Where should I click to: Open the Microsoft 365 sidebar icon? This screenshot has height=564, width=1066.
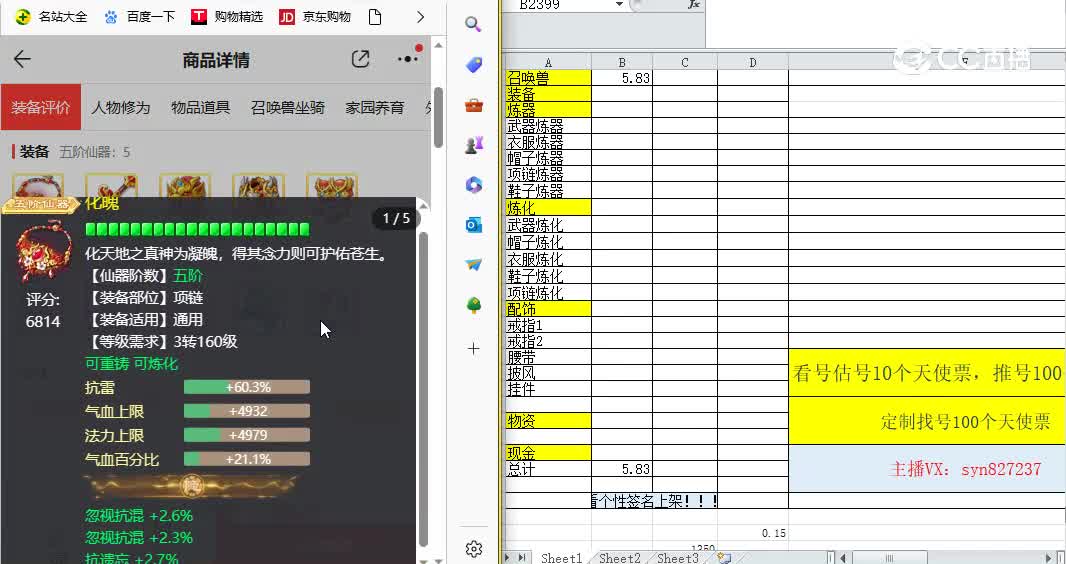(474, 185)
